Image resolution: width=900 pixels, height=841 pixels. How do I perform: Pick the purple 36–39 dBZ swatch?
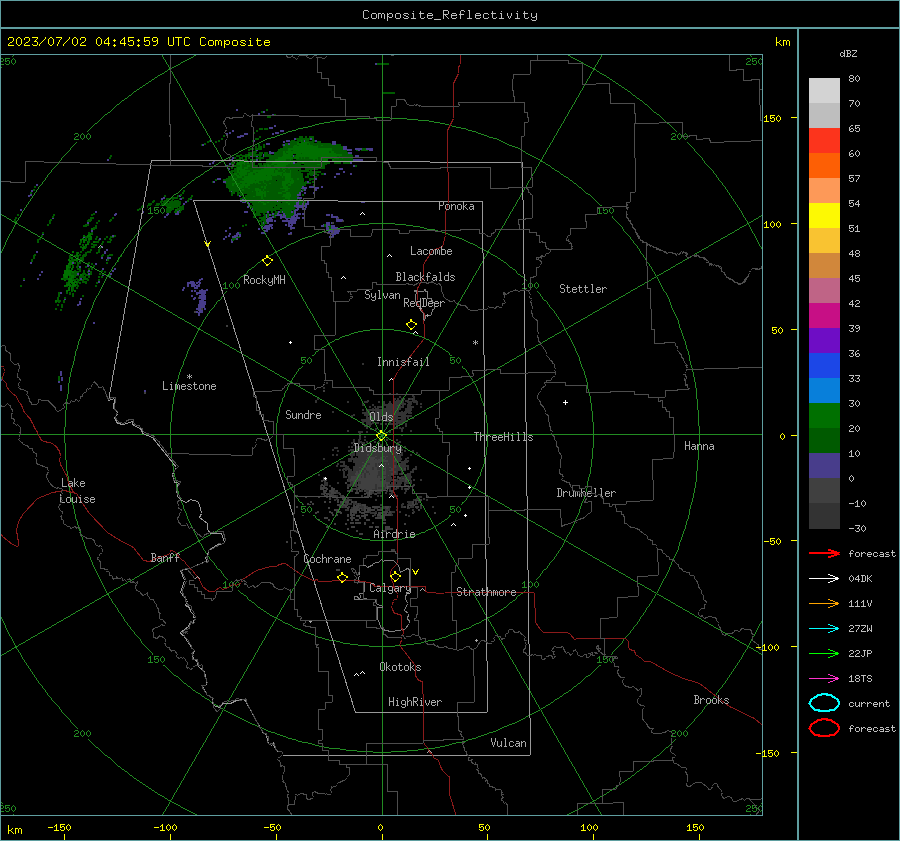click(x=824, y=341)
